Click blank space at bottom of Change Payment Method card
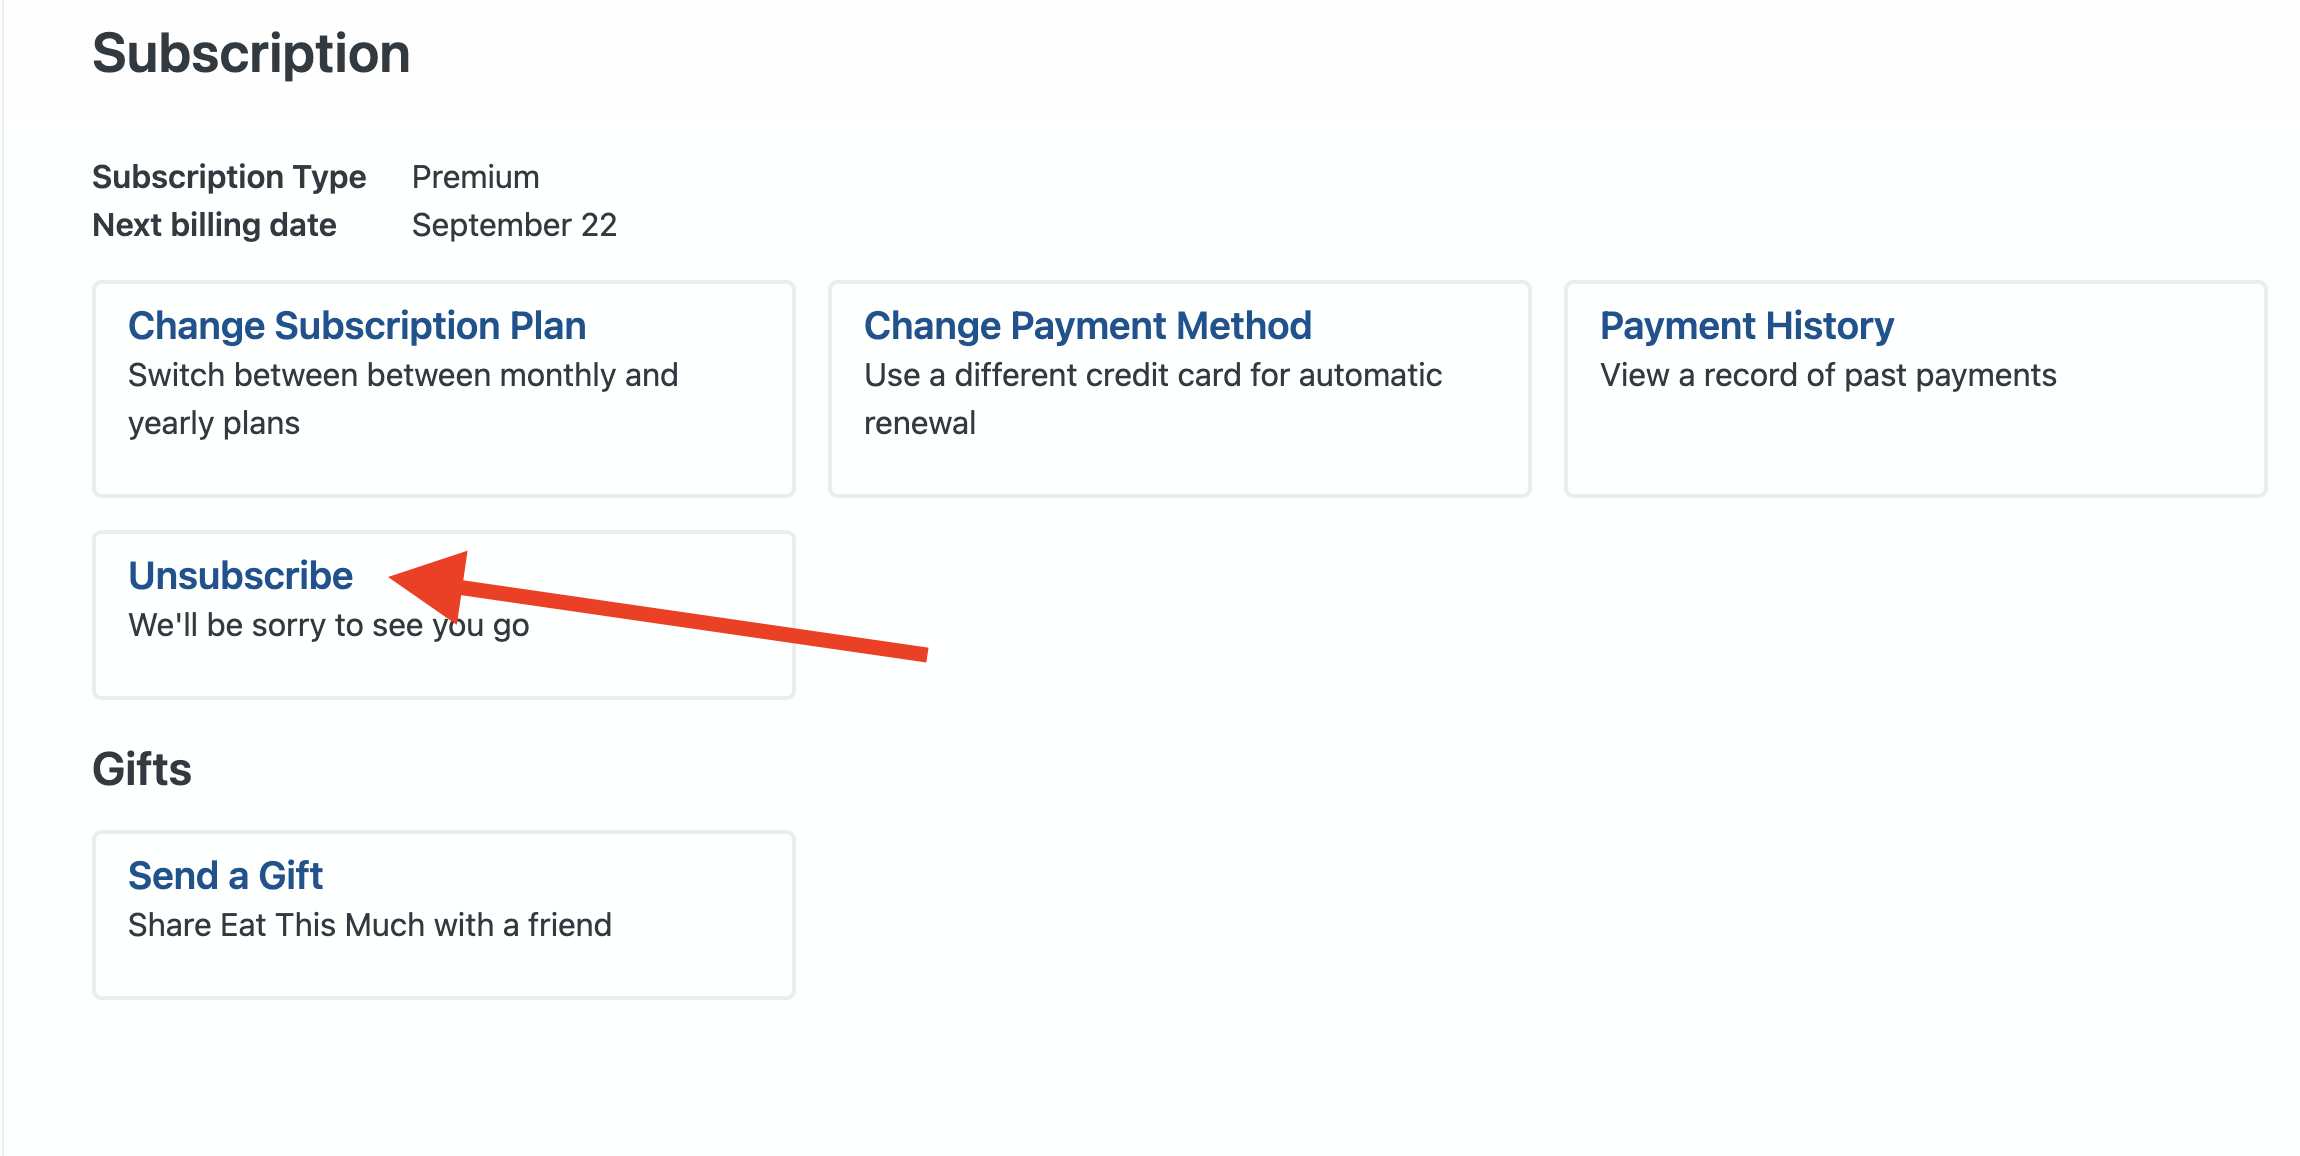The width and height of the screenshot is (2300, 1156). (x=1179, y=467)
